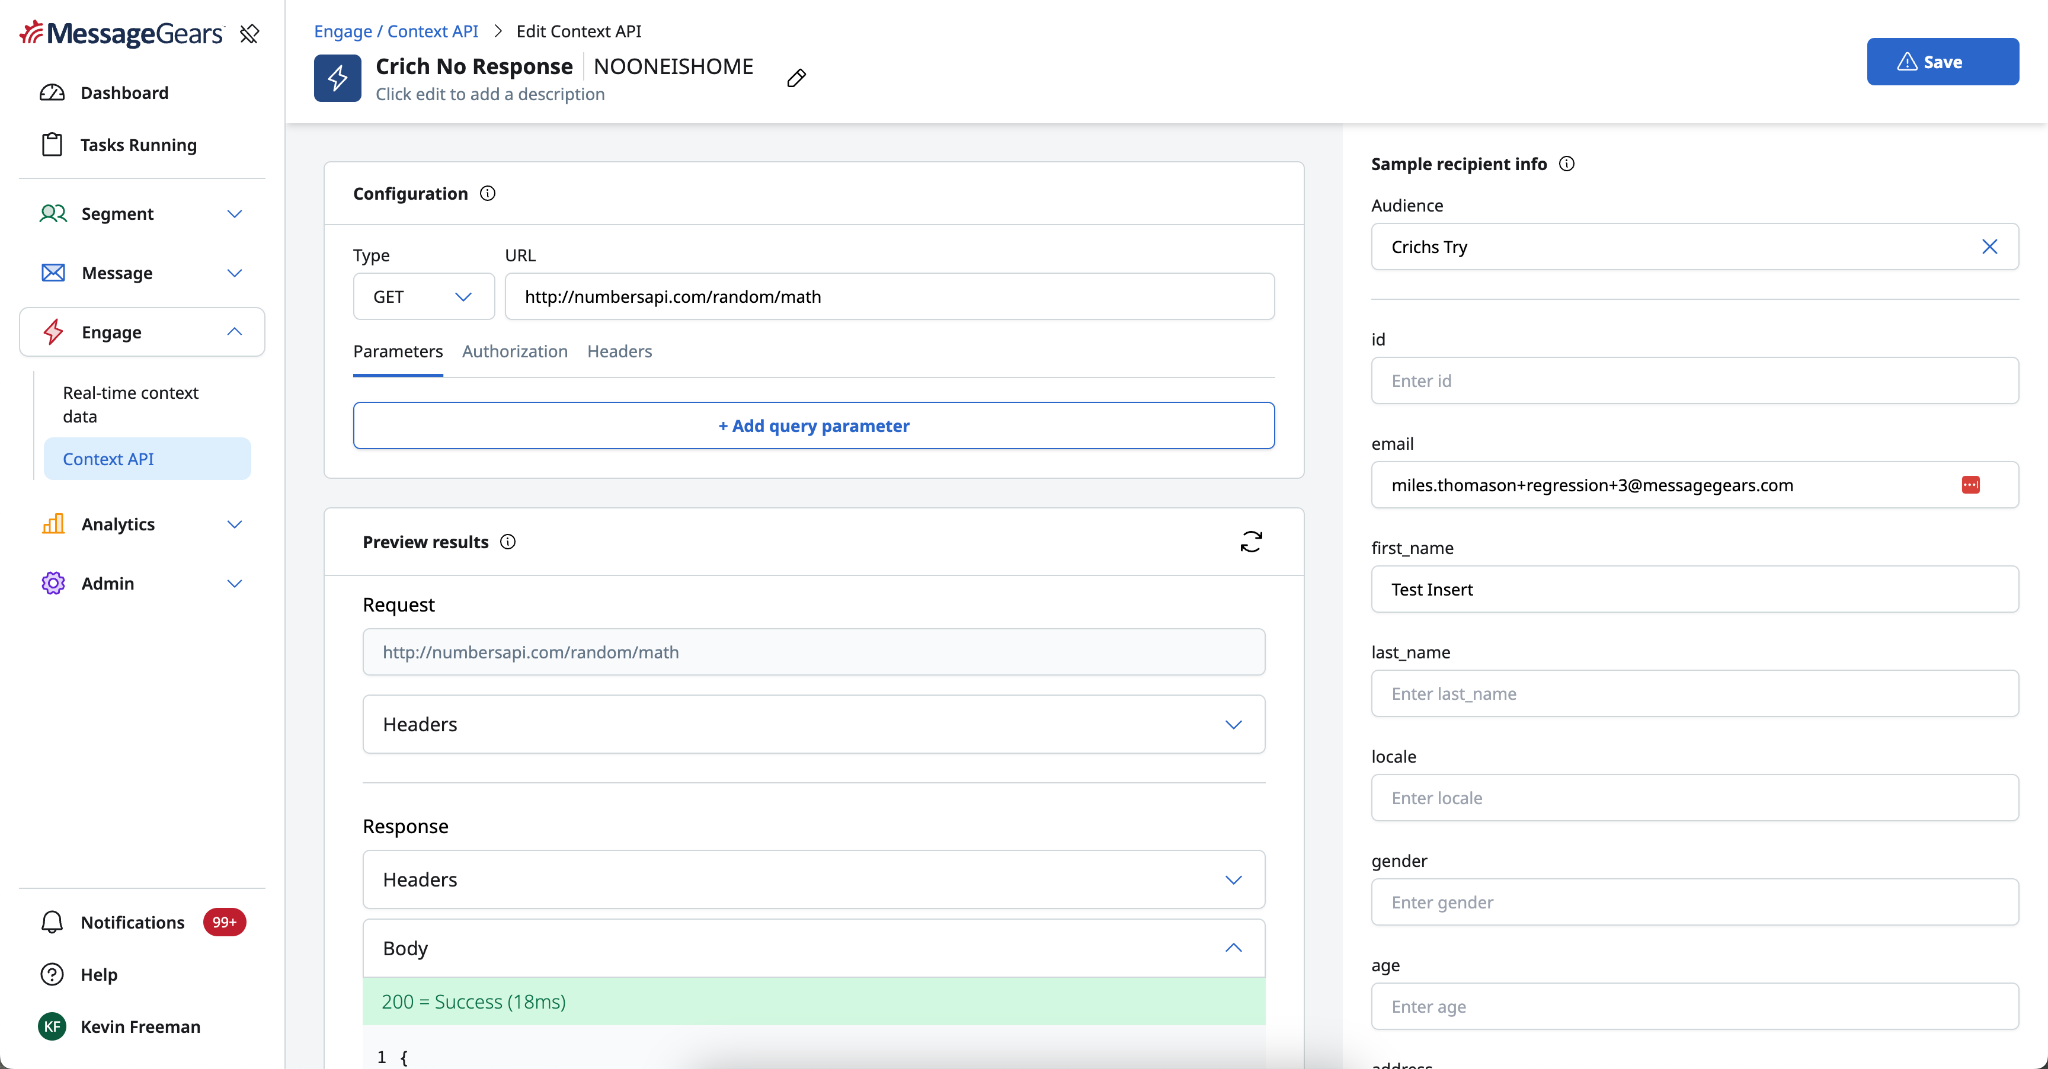Viewport: 2048px width, 1069px height.
Task: Open Tasks Running clipboard icon
Action: pos(52,145)
